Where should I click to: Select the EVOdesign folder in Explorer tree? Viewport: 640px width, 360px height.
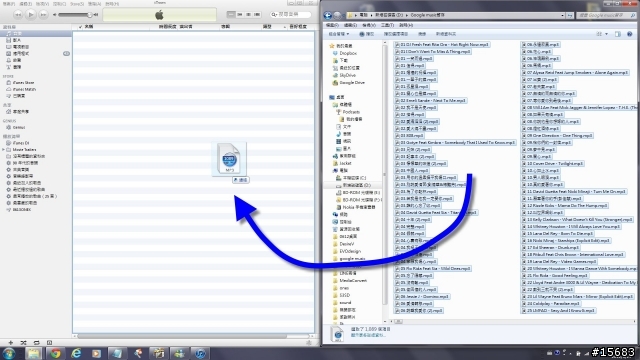pyautogui.click(x=347, y=251)
